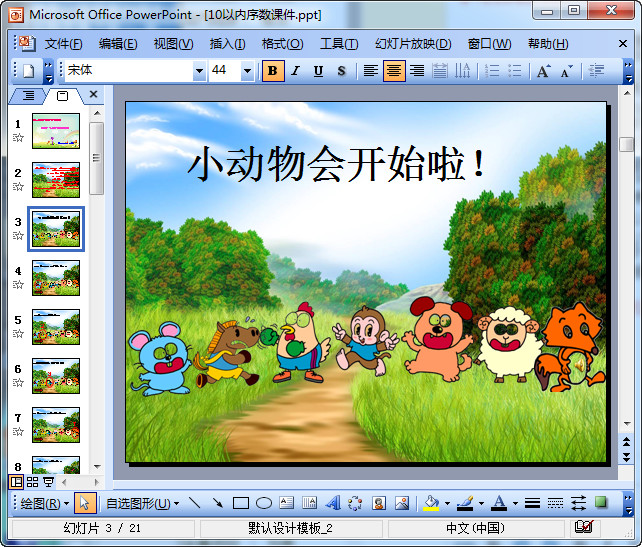
Task: Switch to Outline tab
Action: click(x=28, y=96)
